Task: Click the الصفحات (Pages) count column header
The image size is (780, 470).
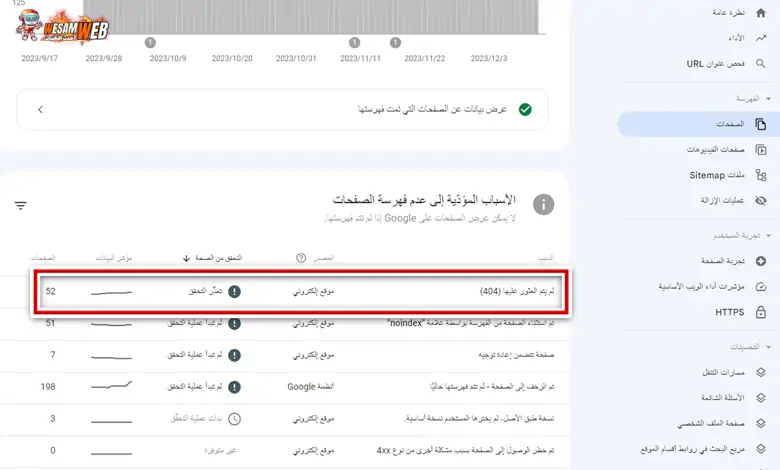Action: tap(43, 258)
